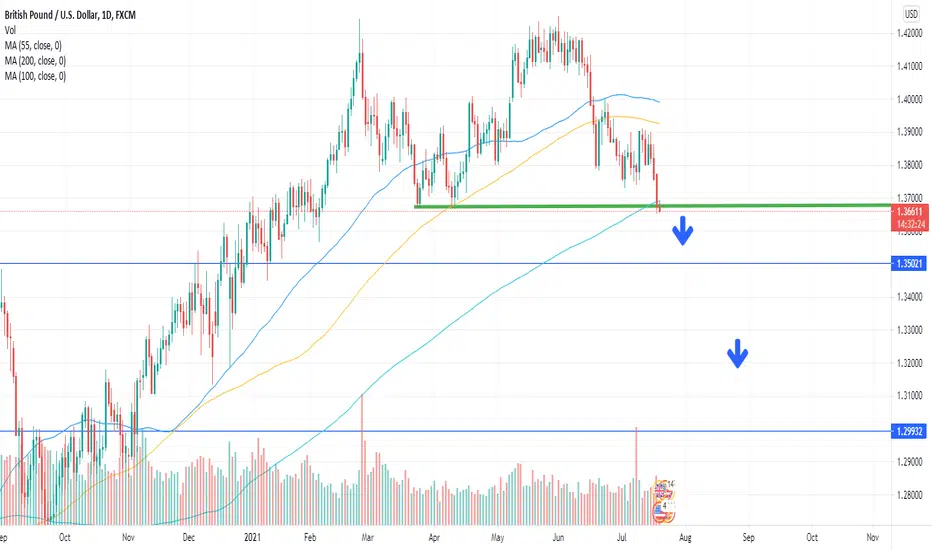Viewport: 932px width, 550px height.
Task: Click the 2021 label on time axis
Action: tap(252, 538)
